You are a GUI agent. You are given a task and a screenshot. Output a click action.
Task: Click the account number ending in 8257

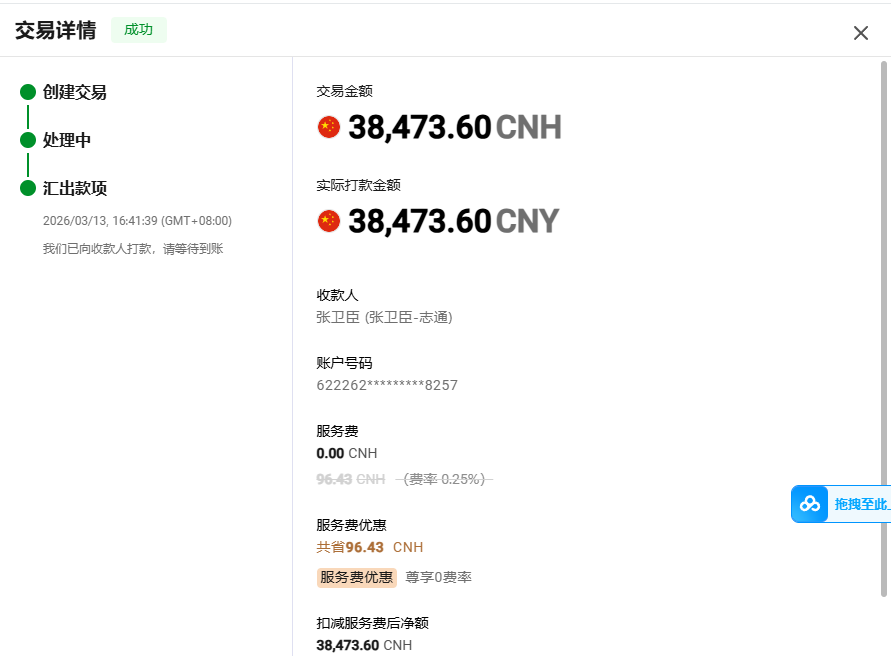387,385
